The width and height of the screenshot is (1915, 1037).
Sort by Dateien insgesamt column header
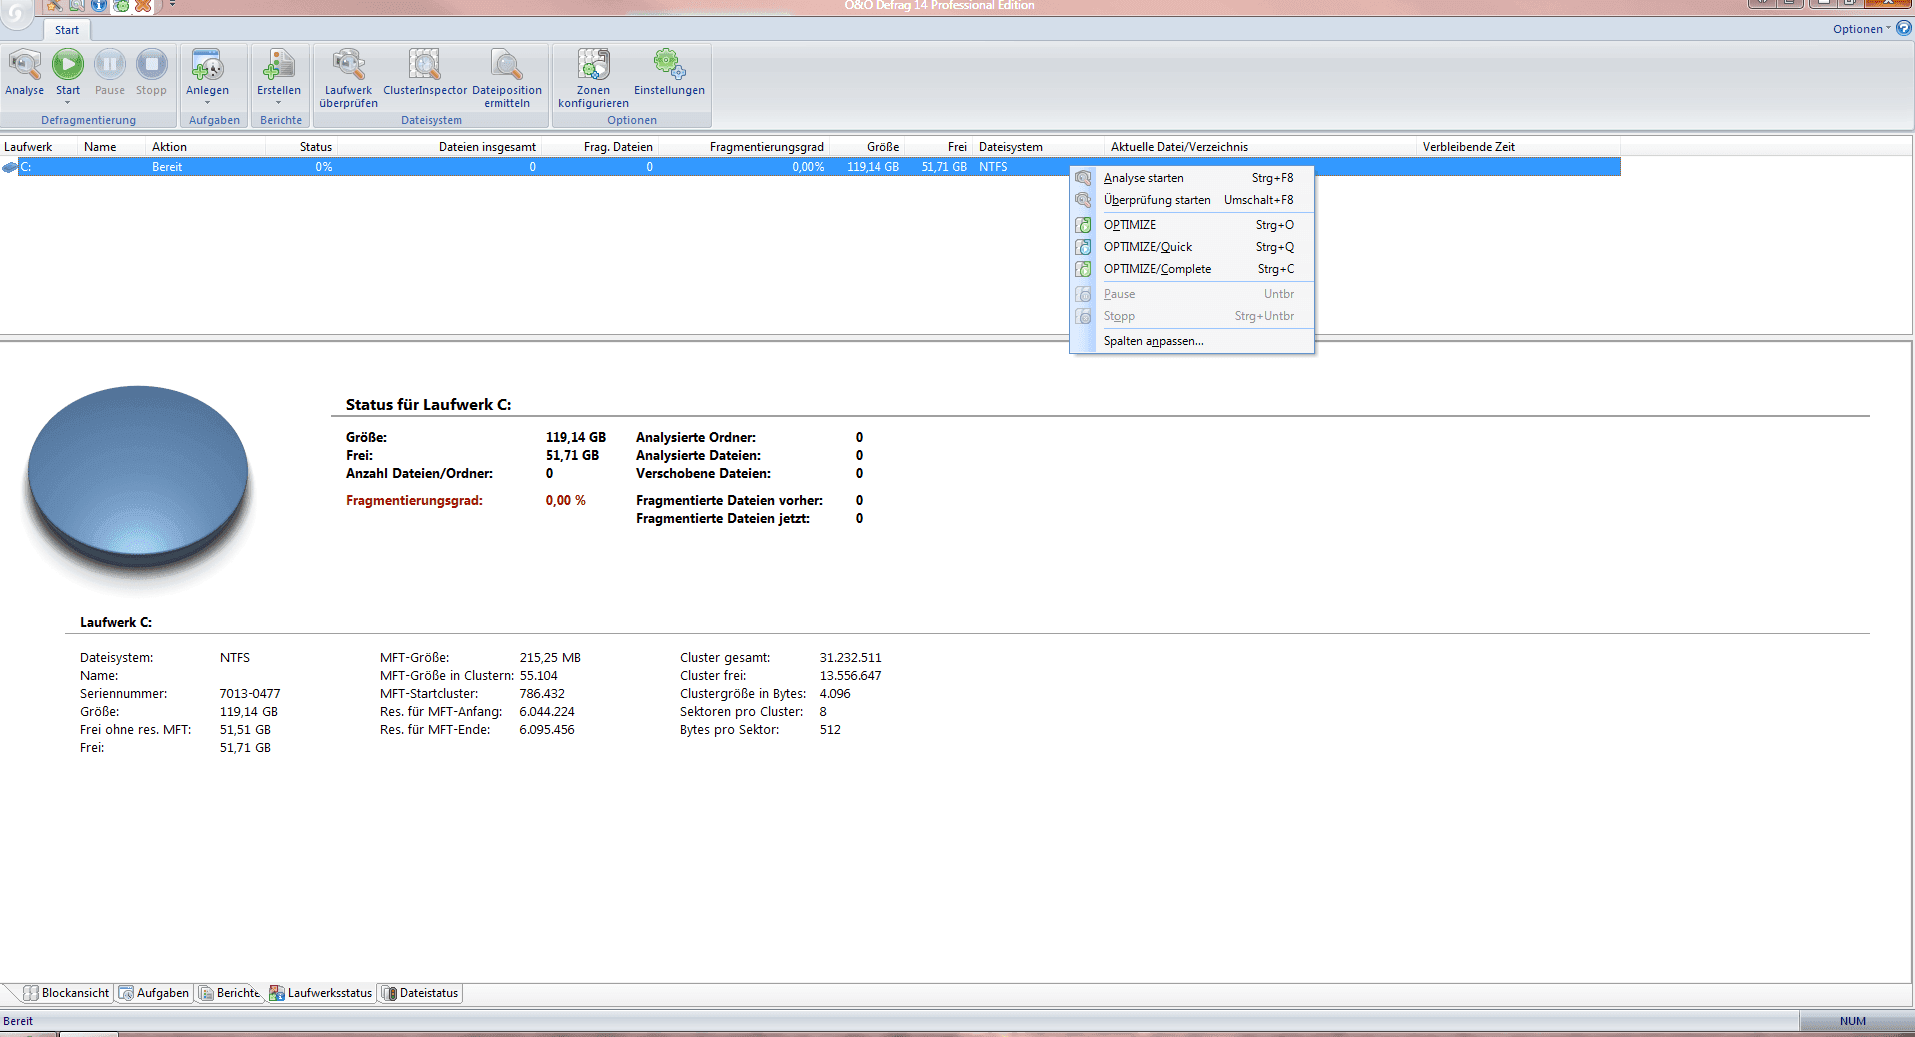pos(439,147)
